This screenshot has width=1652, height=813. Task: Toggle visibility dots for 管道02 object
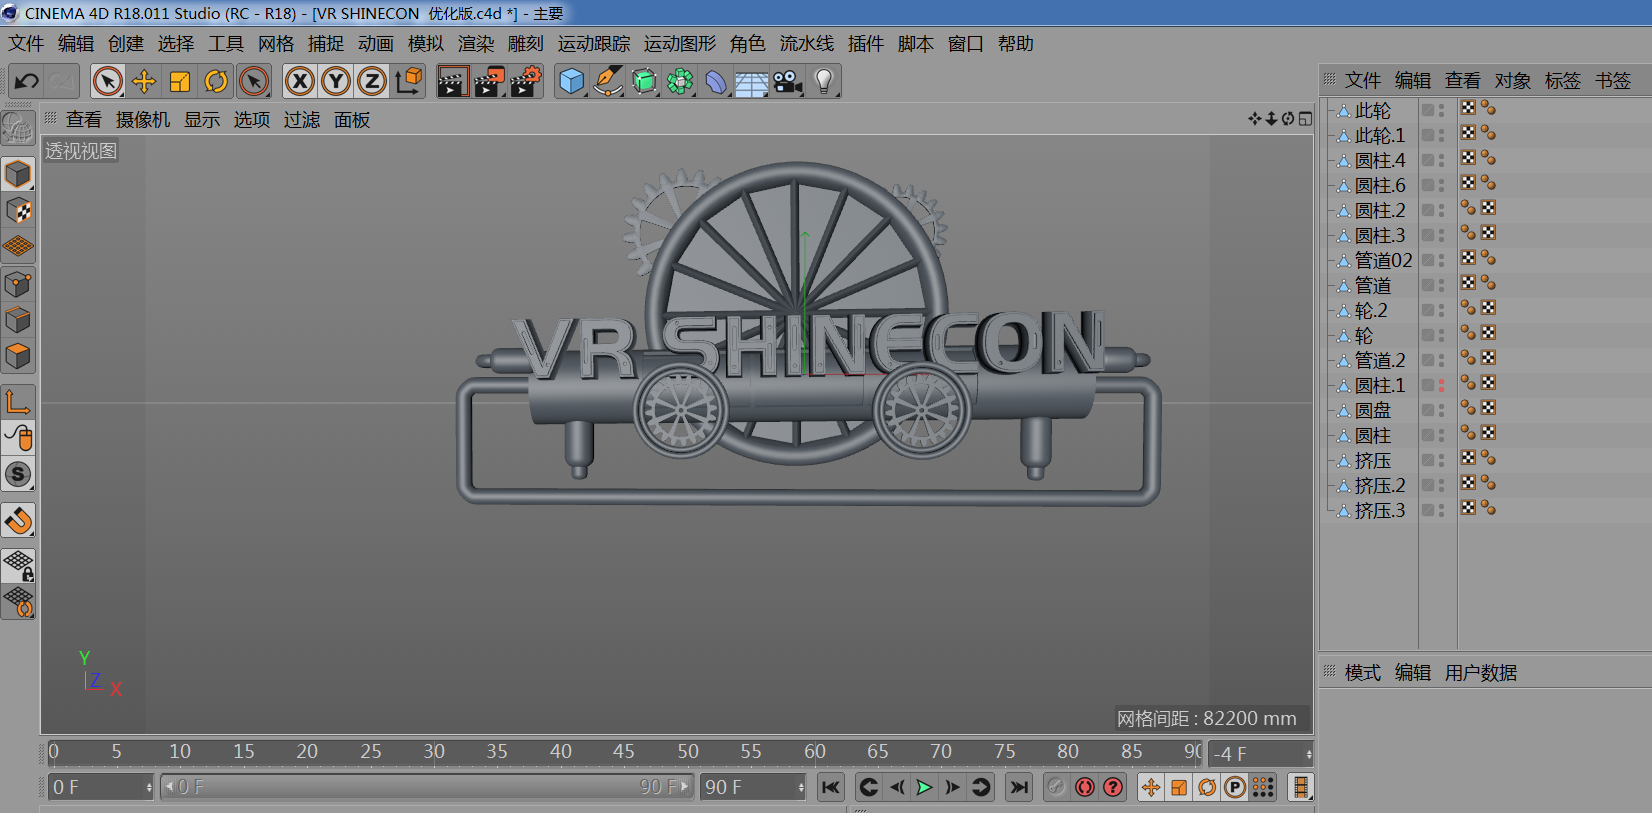1441,260
